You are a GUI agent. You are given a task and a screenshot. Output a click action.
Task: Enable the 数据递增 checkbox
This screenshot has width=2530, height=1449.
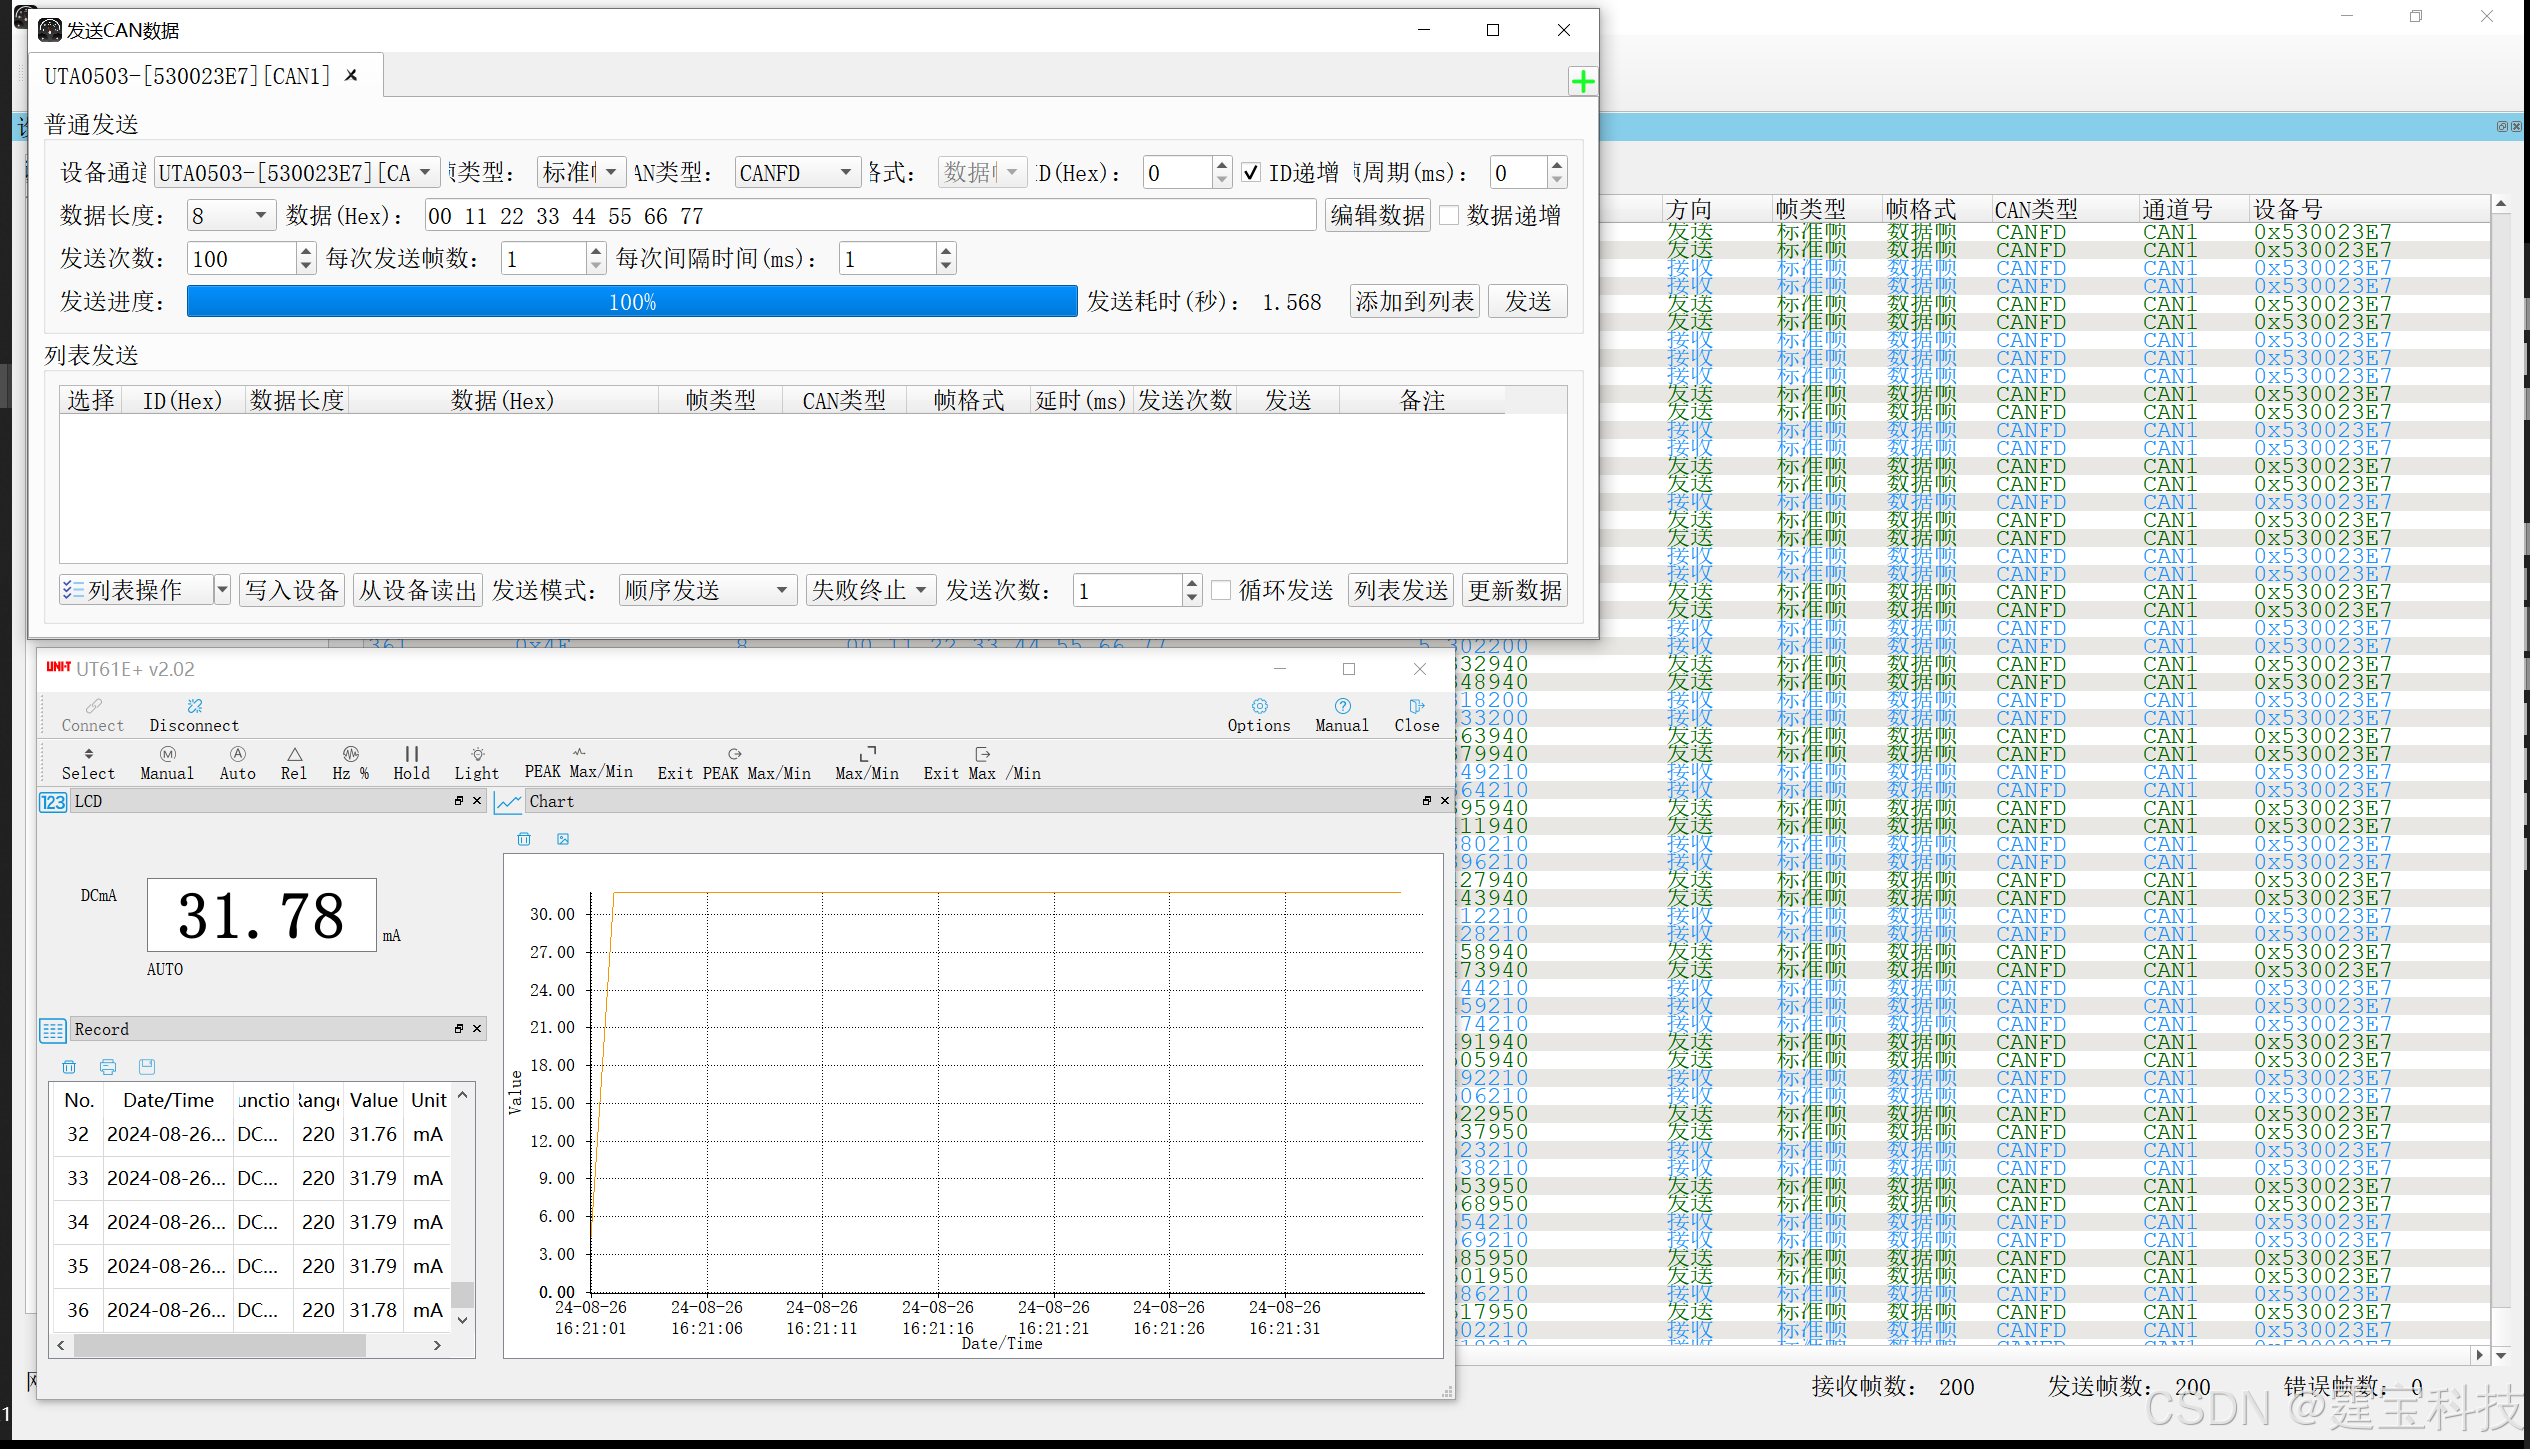pos(1449,216)
